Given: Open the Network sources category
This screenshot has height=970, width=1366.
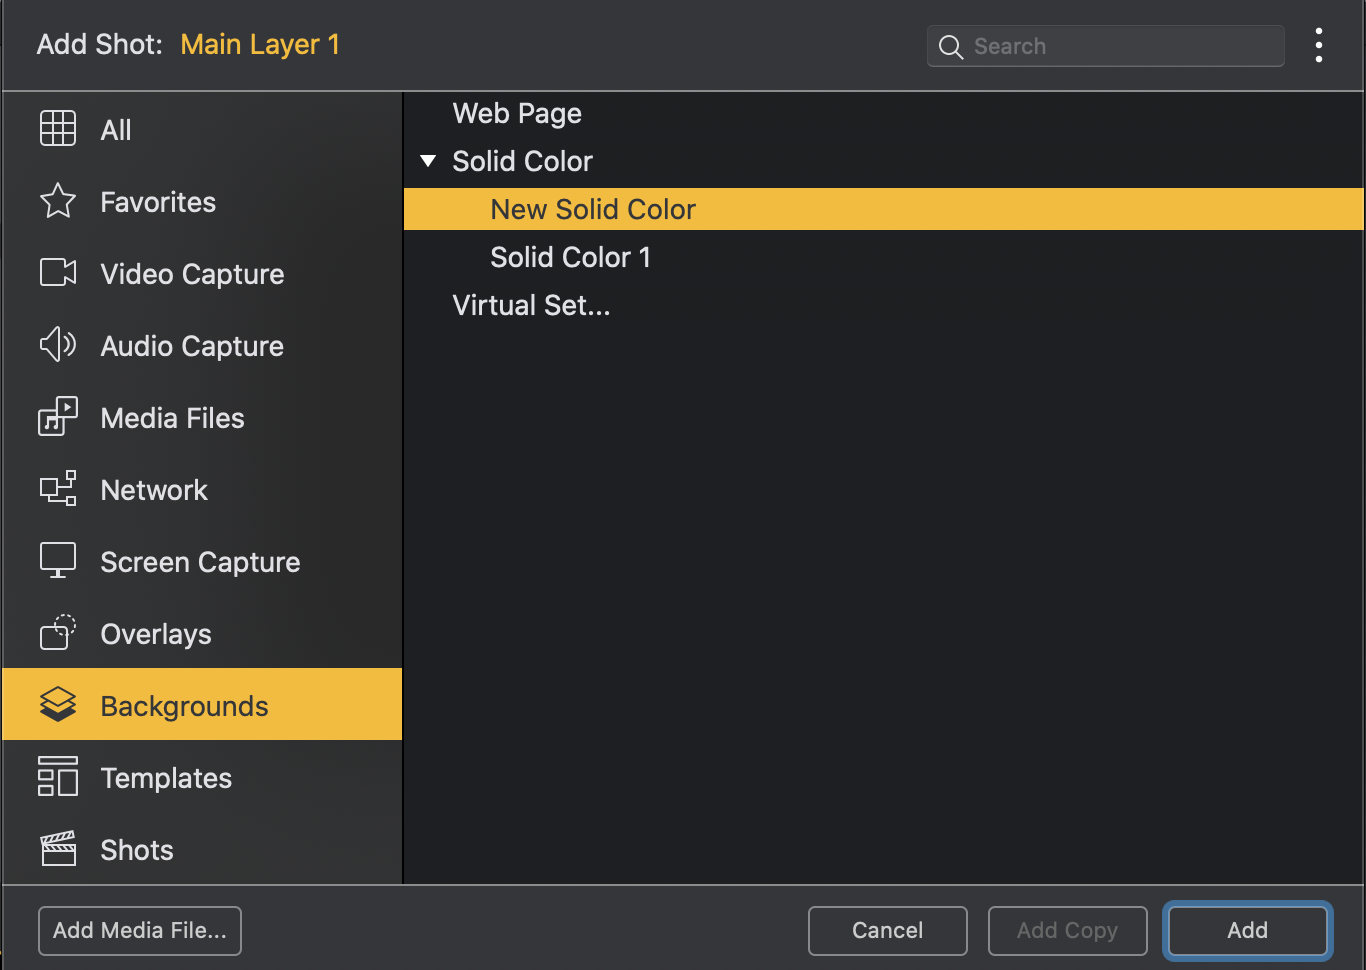Looking at the screenshot, I should tap(57, 489).
